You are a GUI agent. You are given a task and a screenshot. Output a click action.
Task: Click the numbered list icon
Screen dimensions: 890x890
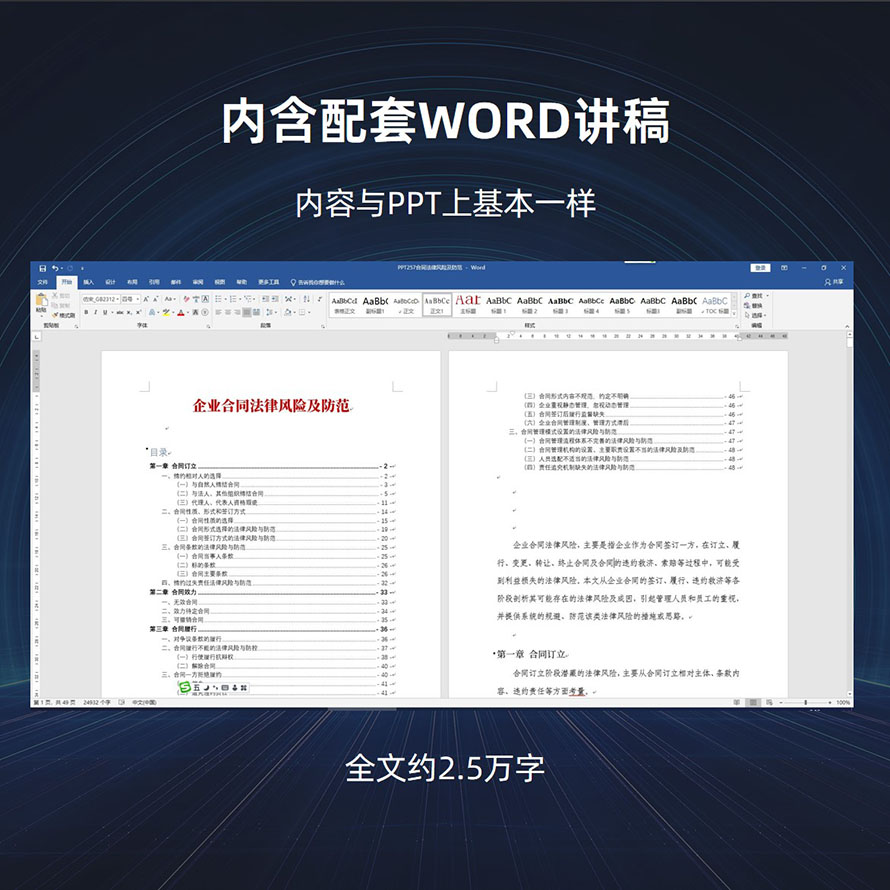233,299
